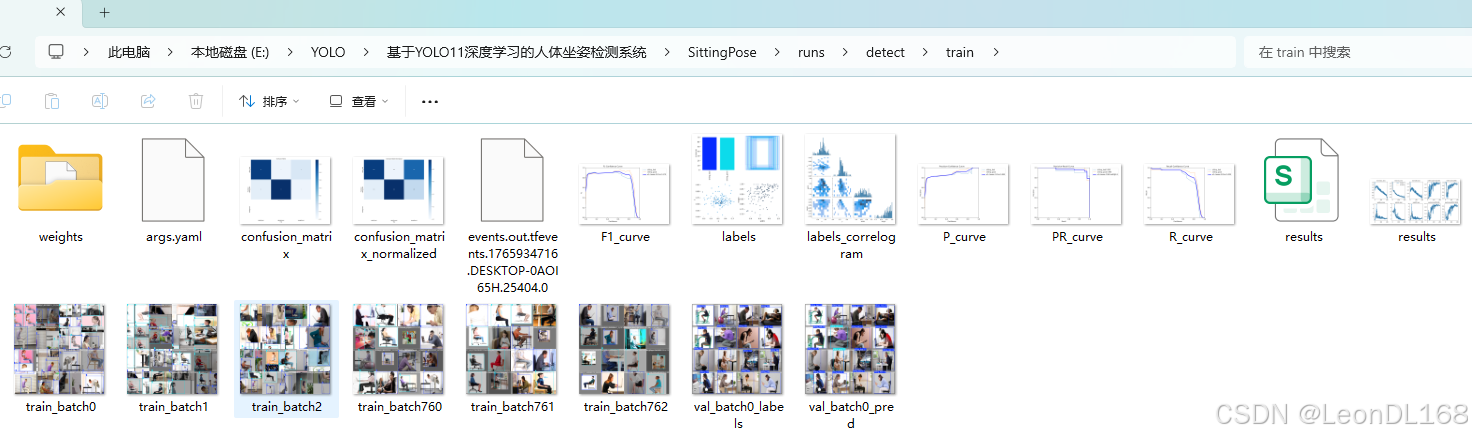This screenshot has width=1472, height=440.
Task: Close the current File Explorer tab
Action: coord(60,13)
